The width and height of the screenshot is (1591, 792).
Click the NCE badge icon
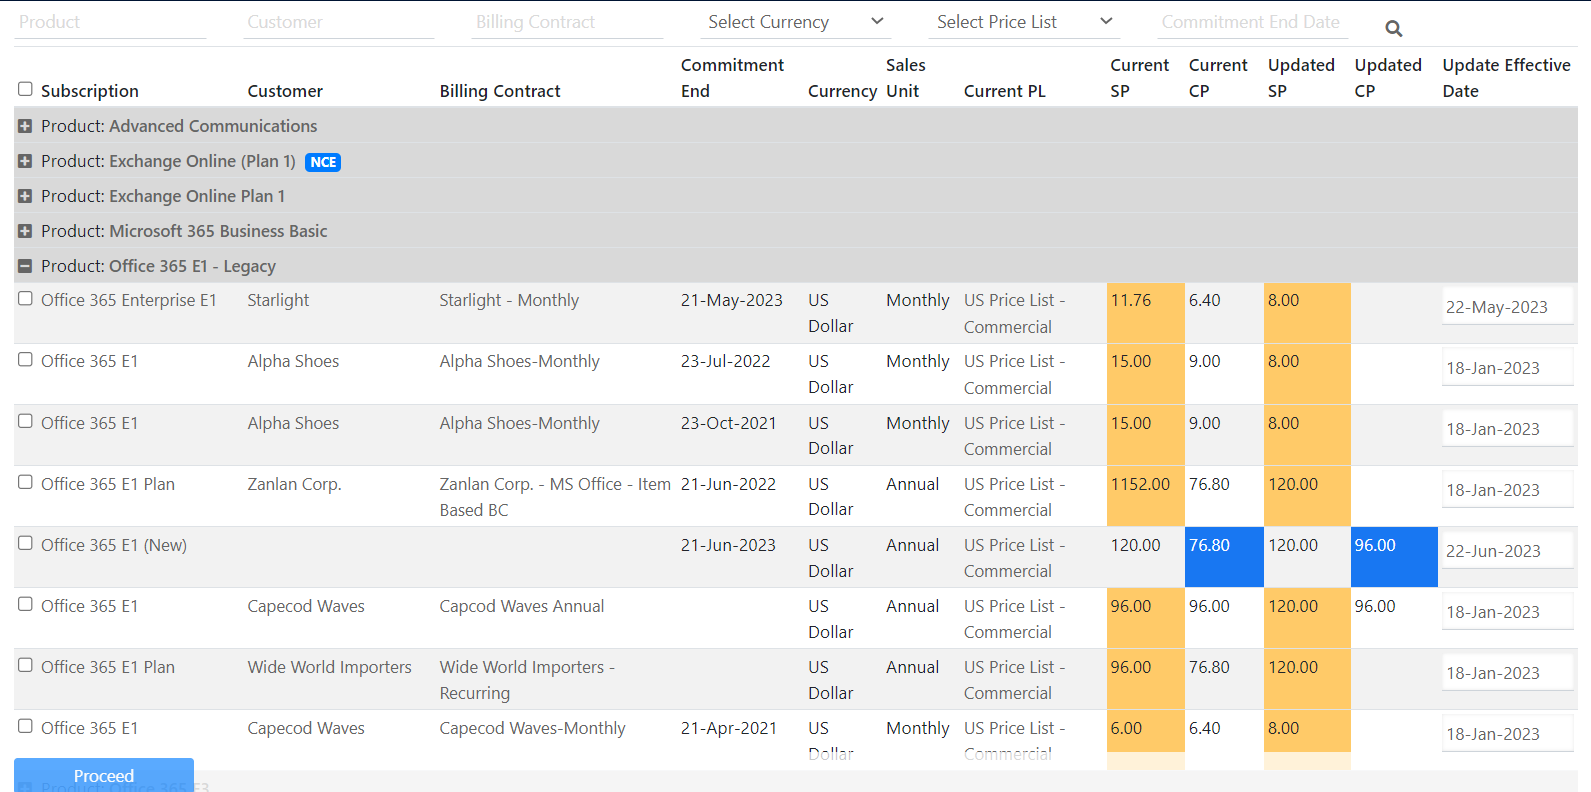(323, 162)
